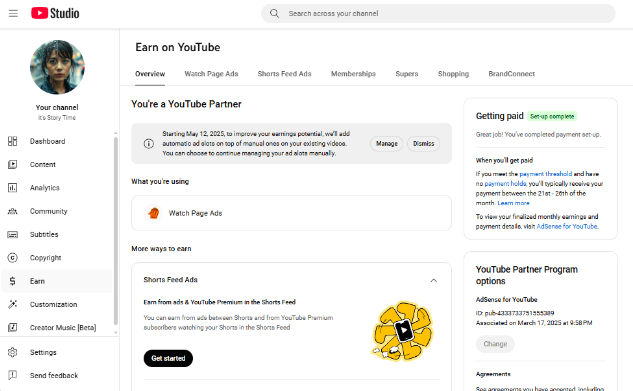Switch to the Overview tab
This screenshot has height=391, width=633.
coord(150,74)
